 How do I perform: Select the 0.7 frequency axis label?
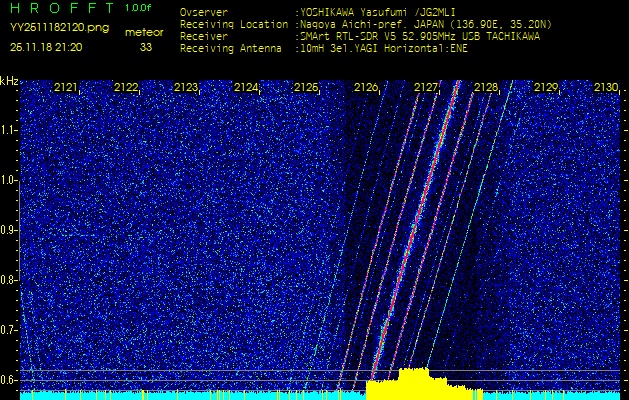click(10, 329)
